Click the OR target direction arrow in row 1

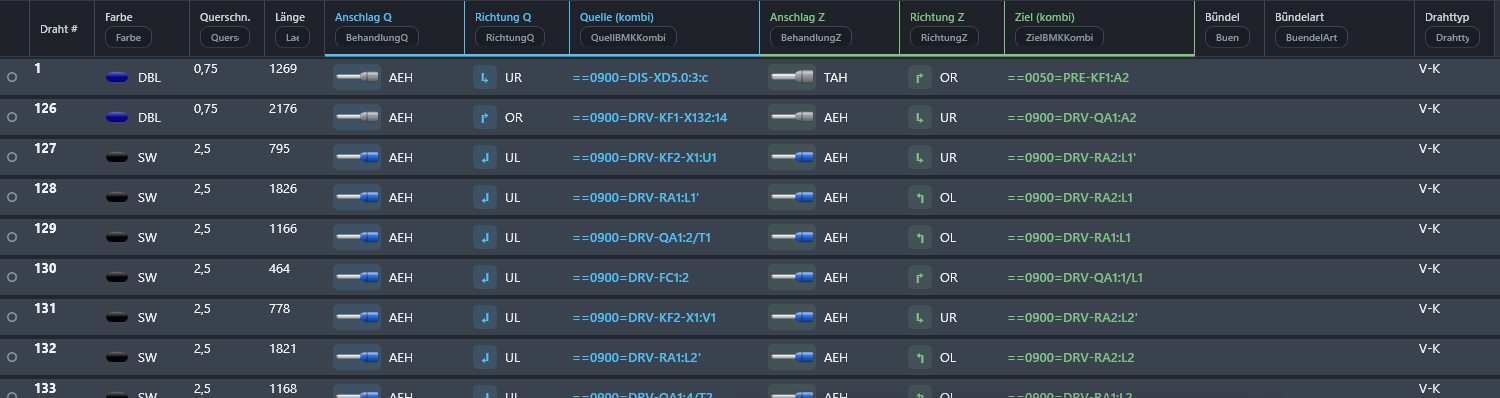[x=921, y=77]
